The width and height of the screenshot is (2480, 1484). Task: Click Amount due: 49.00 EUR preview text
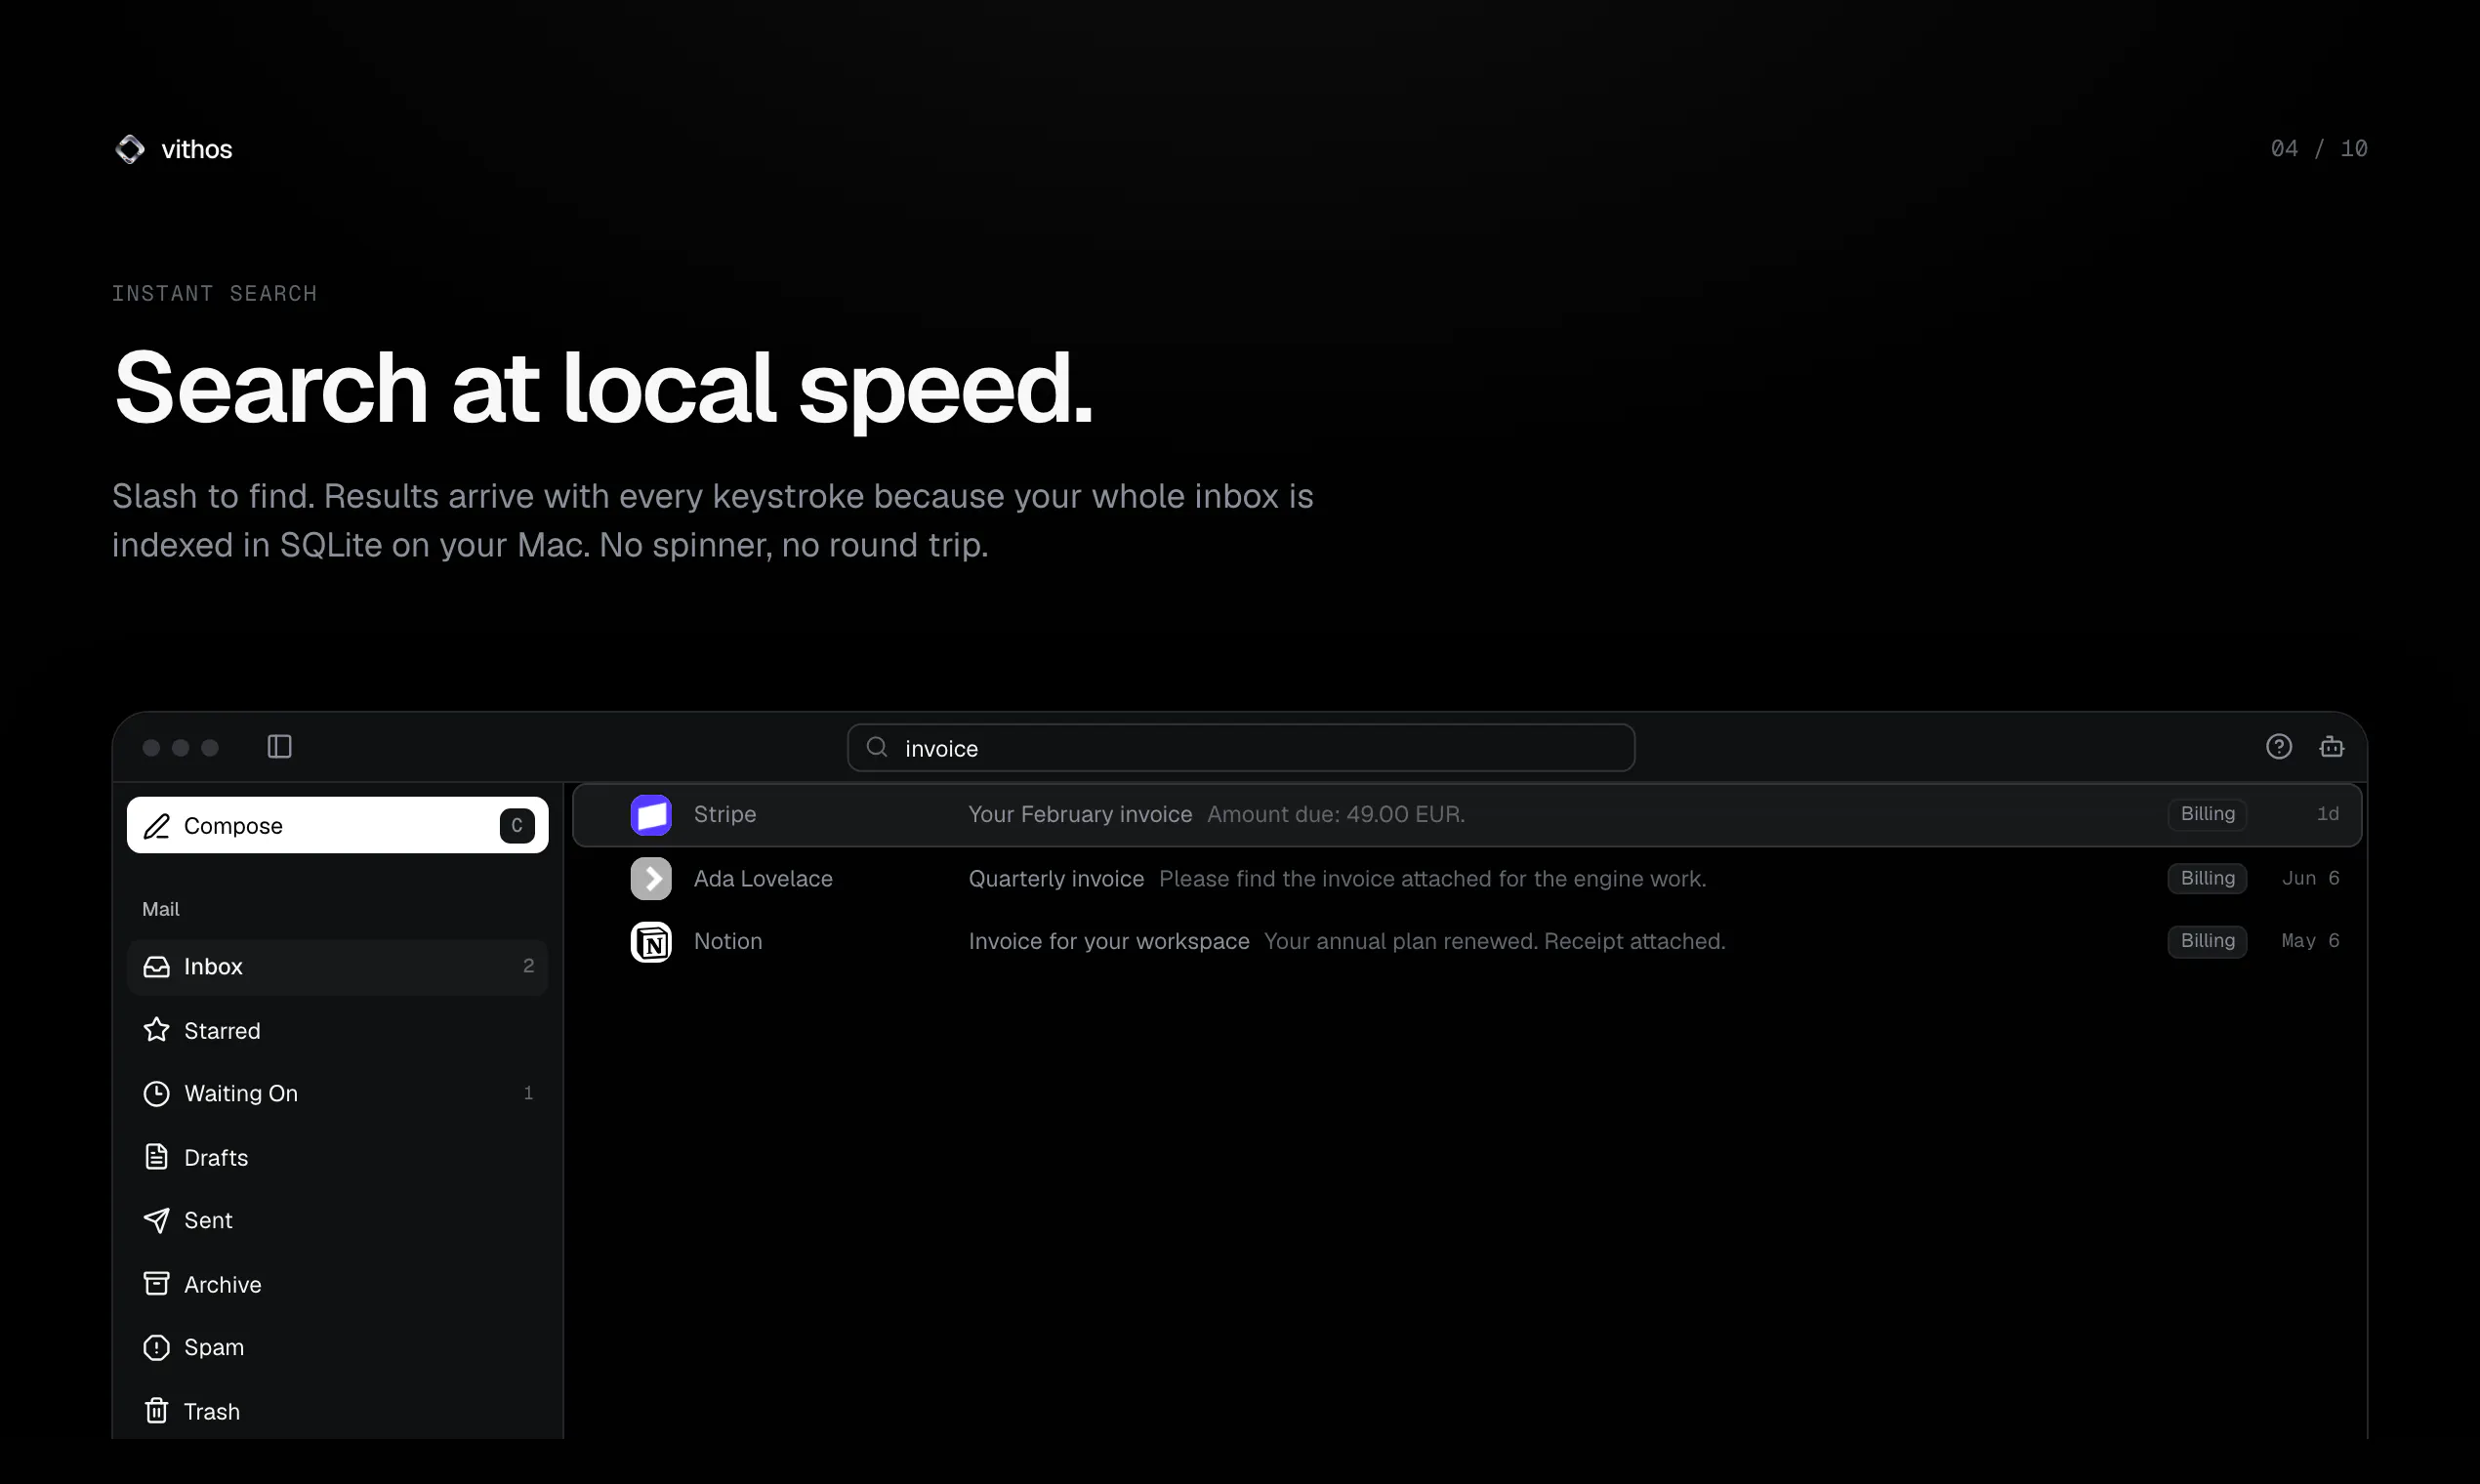point(1336,815)
